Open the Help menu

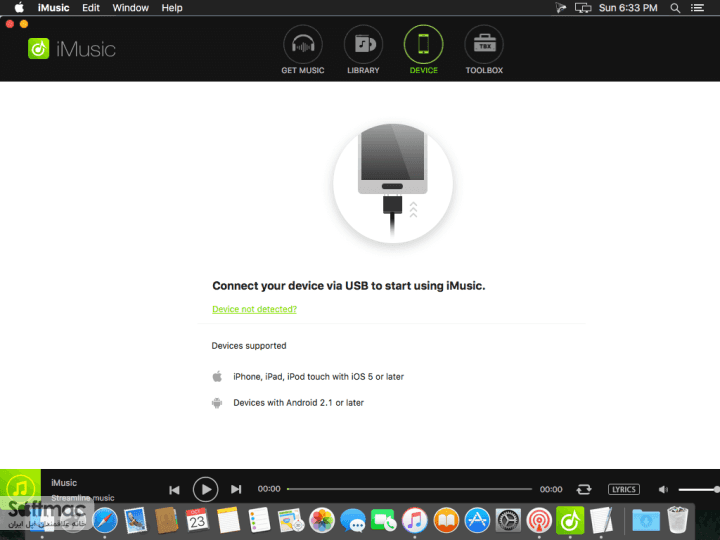[172, 8]
